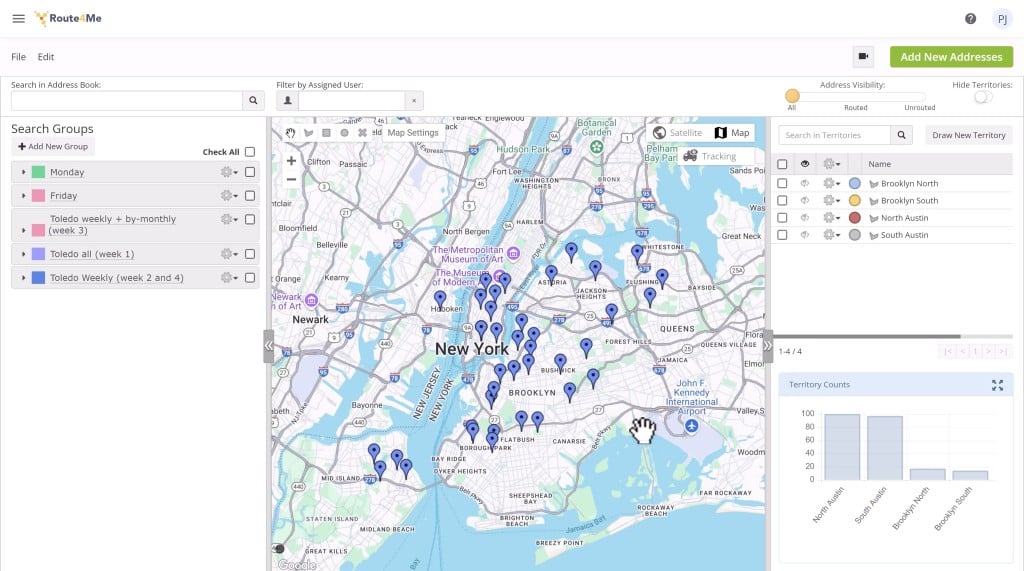Open the Edit menu
Image resolution: width=1024 pixels, height=571 pixels.
click(x=46, y=57)
